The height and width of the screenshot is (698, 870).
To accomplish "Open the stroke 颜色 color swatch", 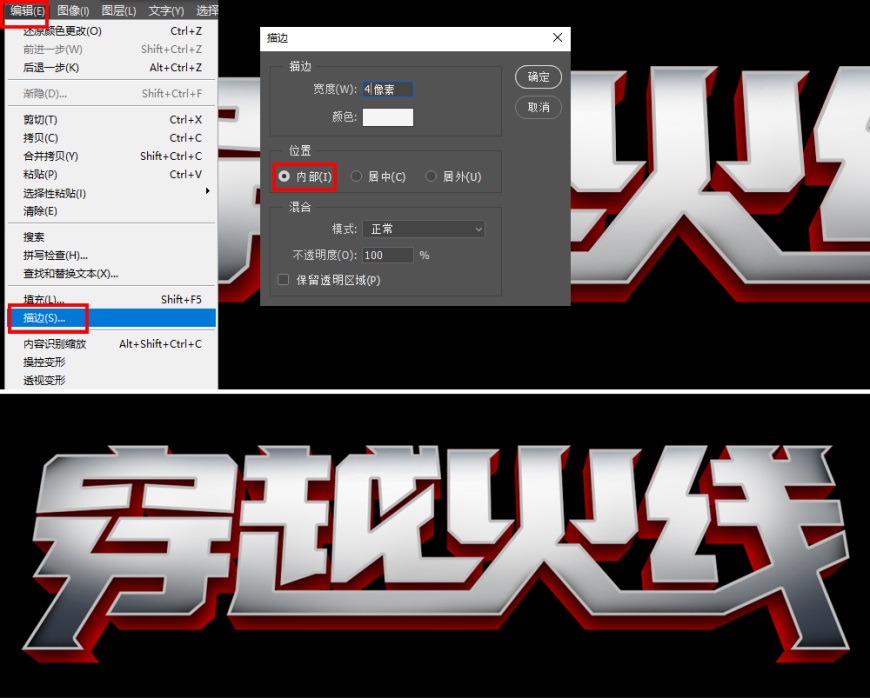I will coord(388,117).
